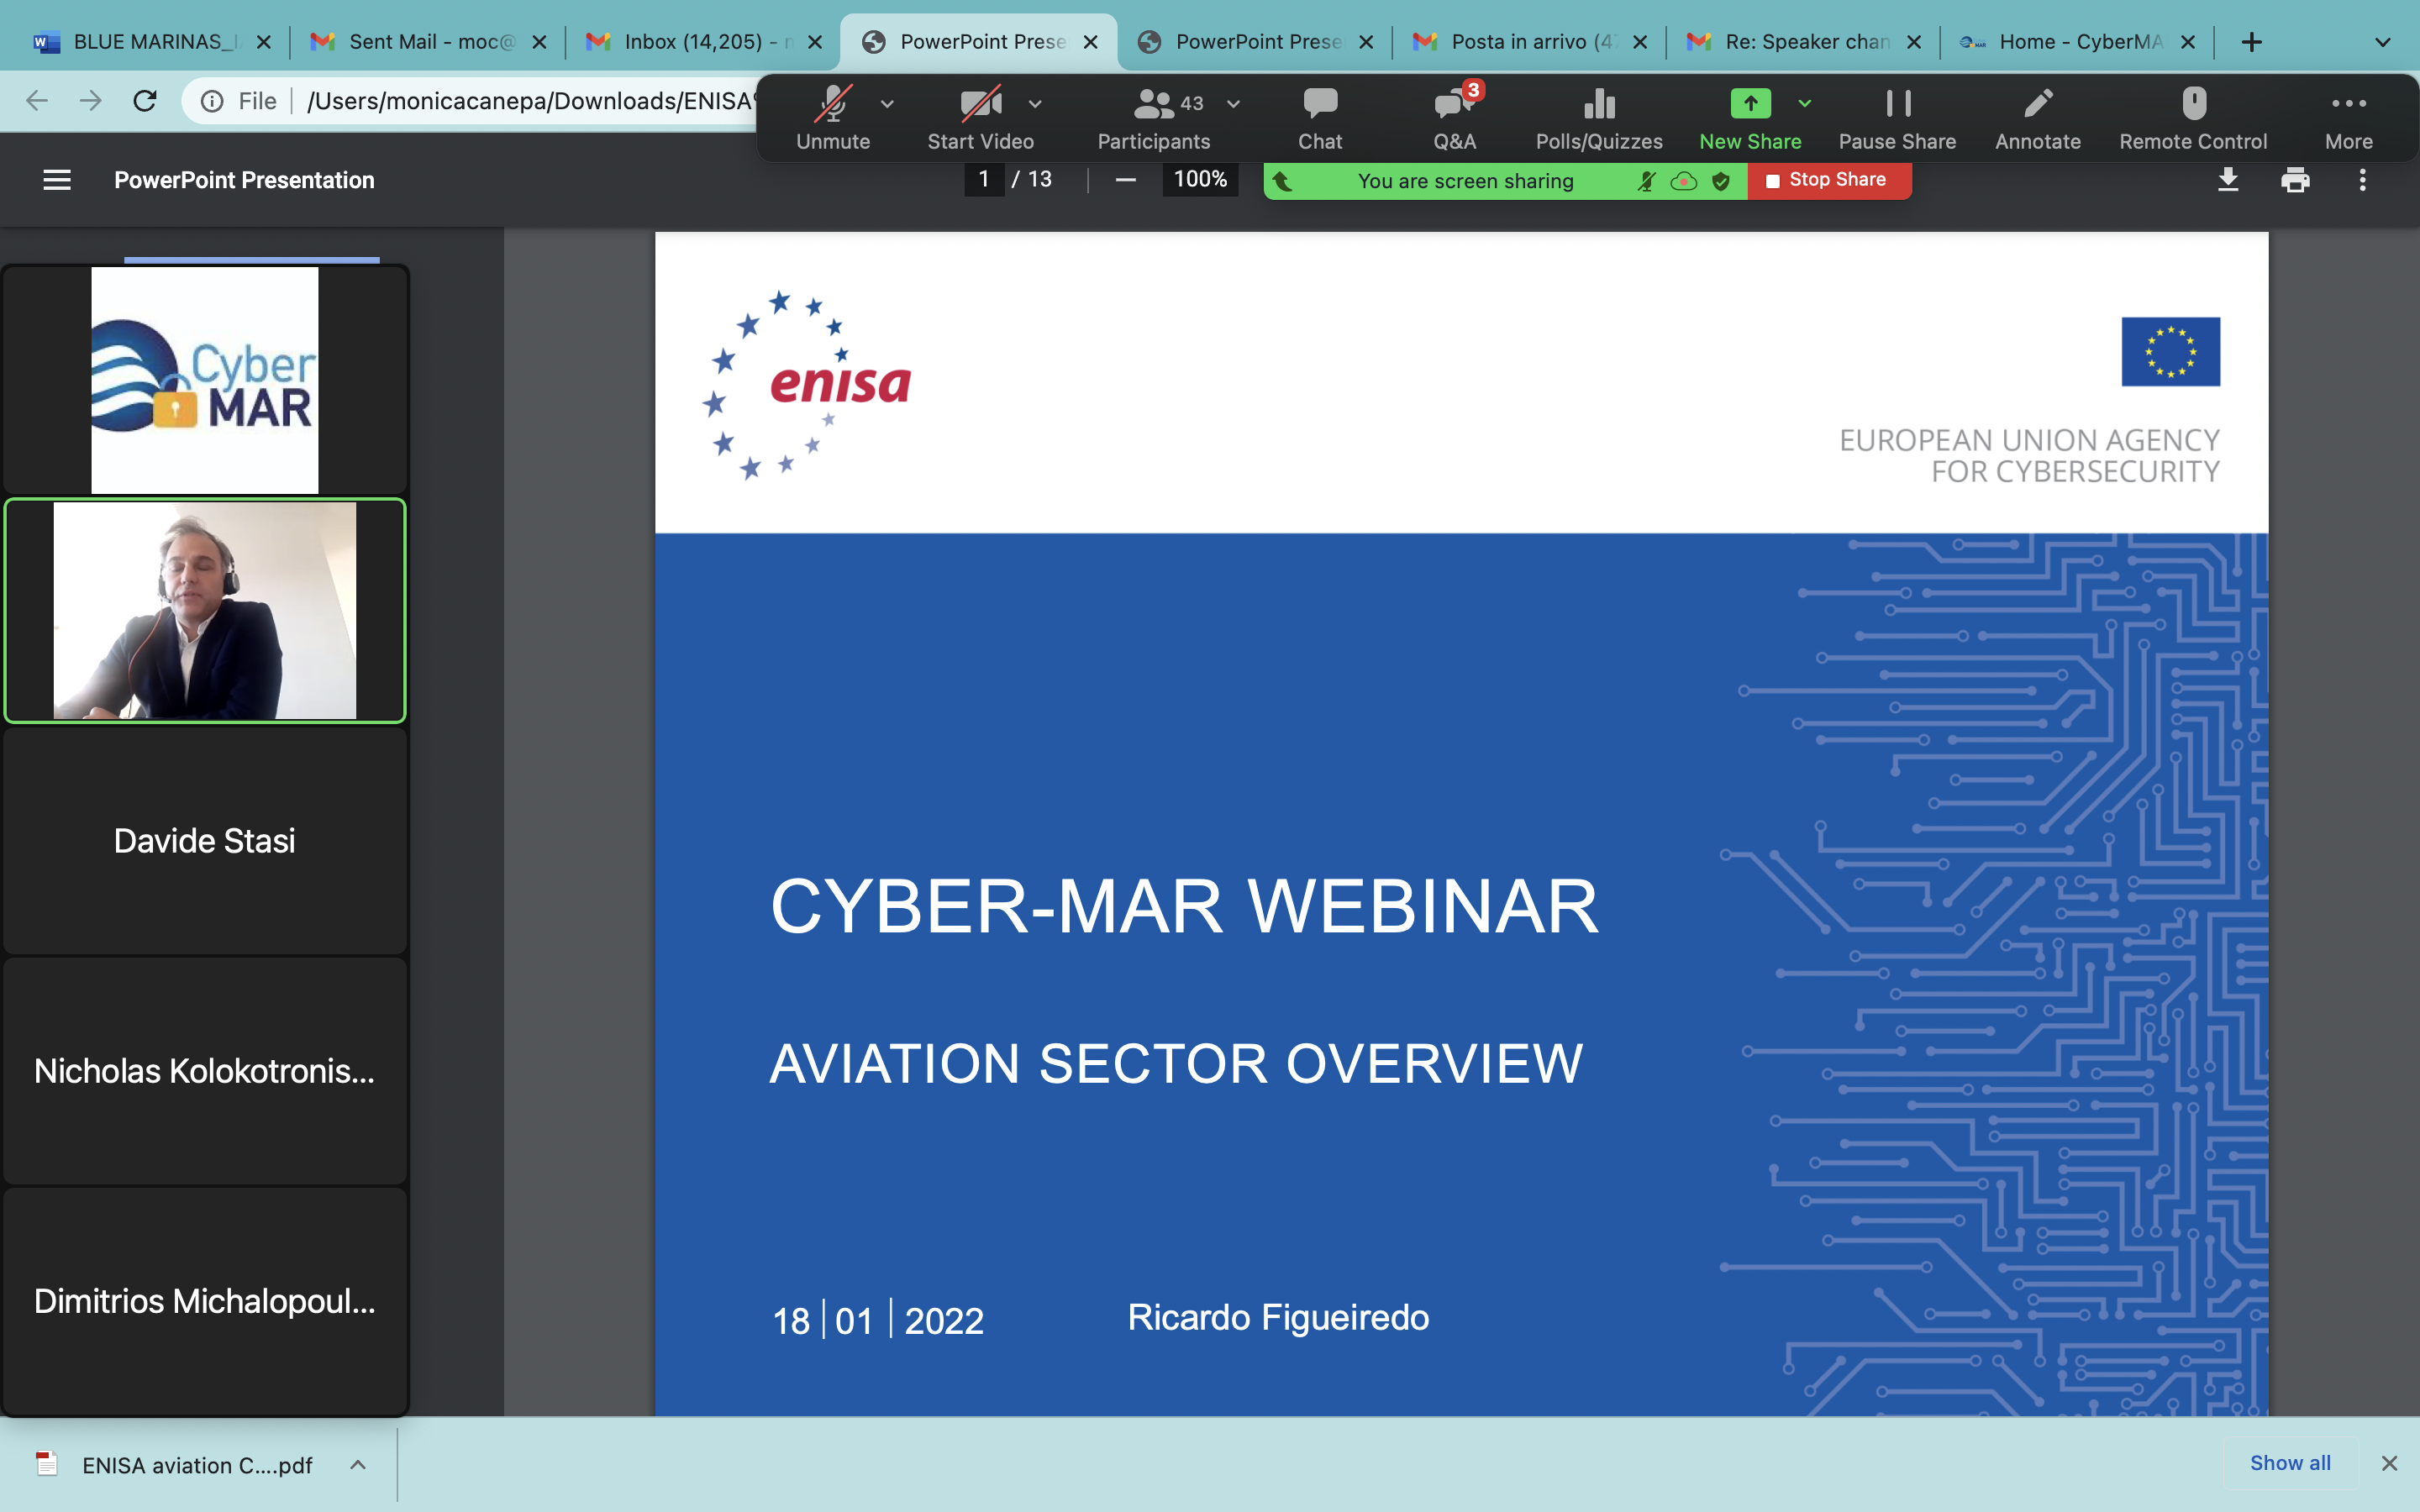Reload the current page

click(145, 101)
